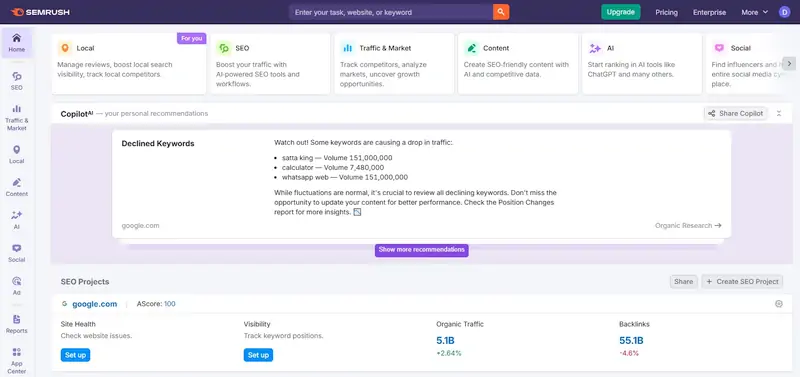The width and height of the screenshot is (800, 377).
Task: Click calculator keyword line
Action: tap(333, 167)
